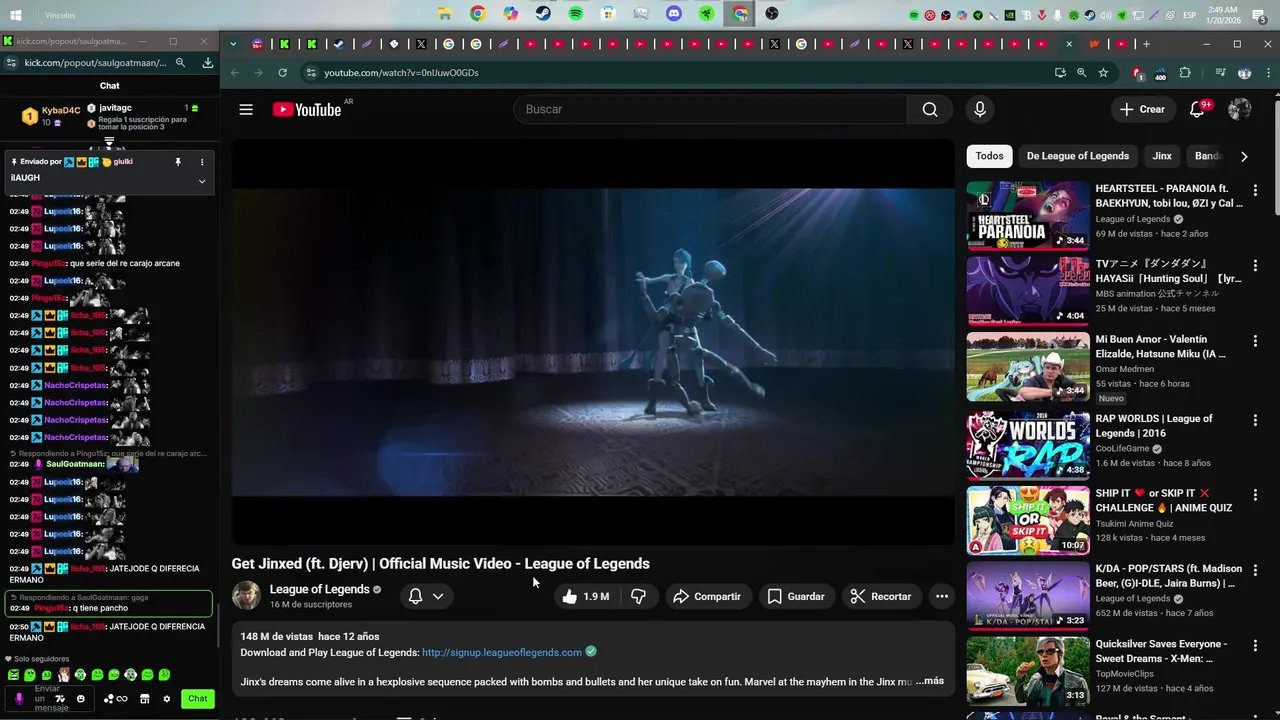Click KybaD4C top gifter in Kick leaderboard
1280x720 pixels.
(x=51, y=115)
